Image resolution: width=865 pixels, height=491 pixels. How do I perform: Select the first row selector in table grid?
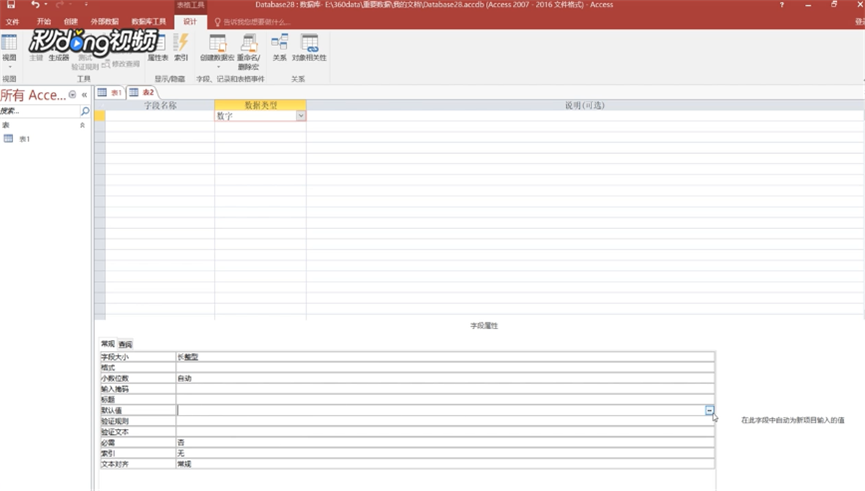point(100,116)
